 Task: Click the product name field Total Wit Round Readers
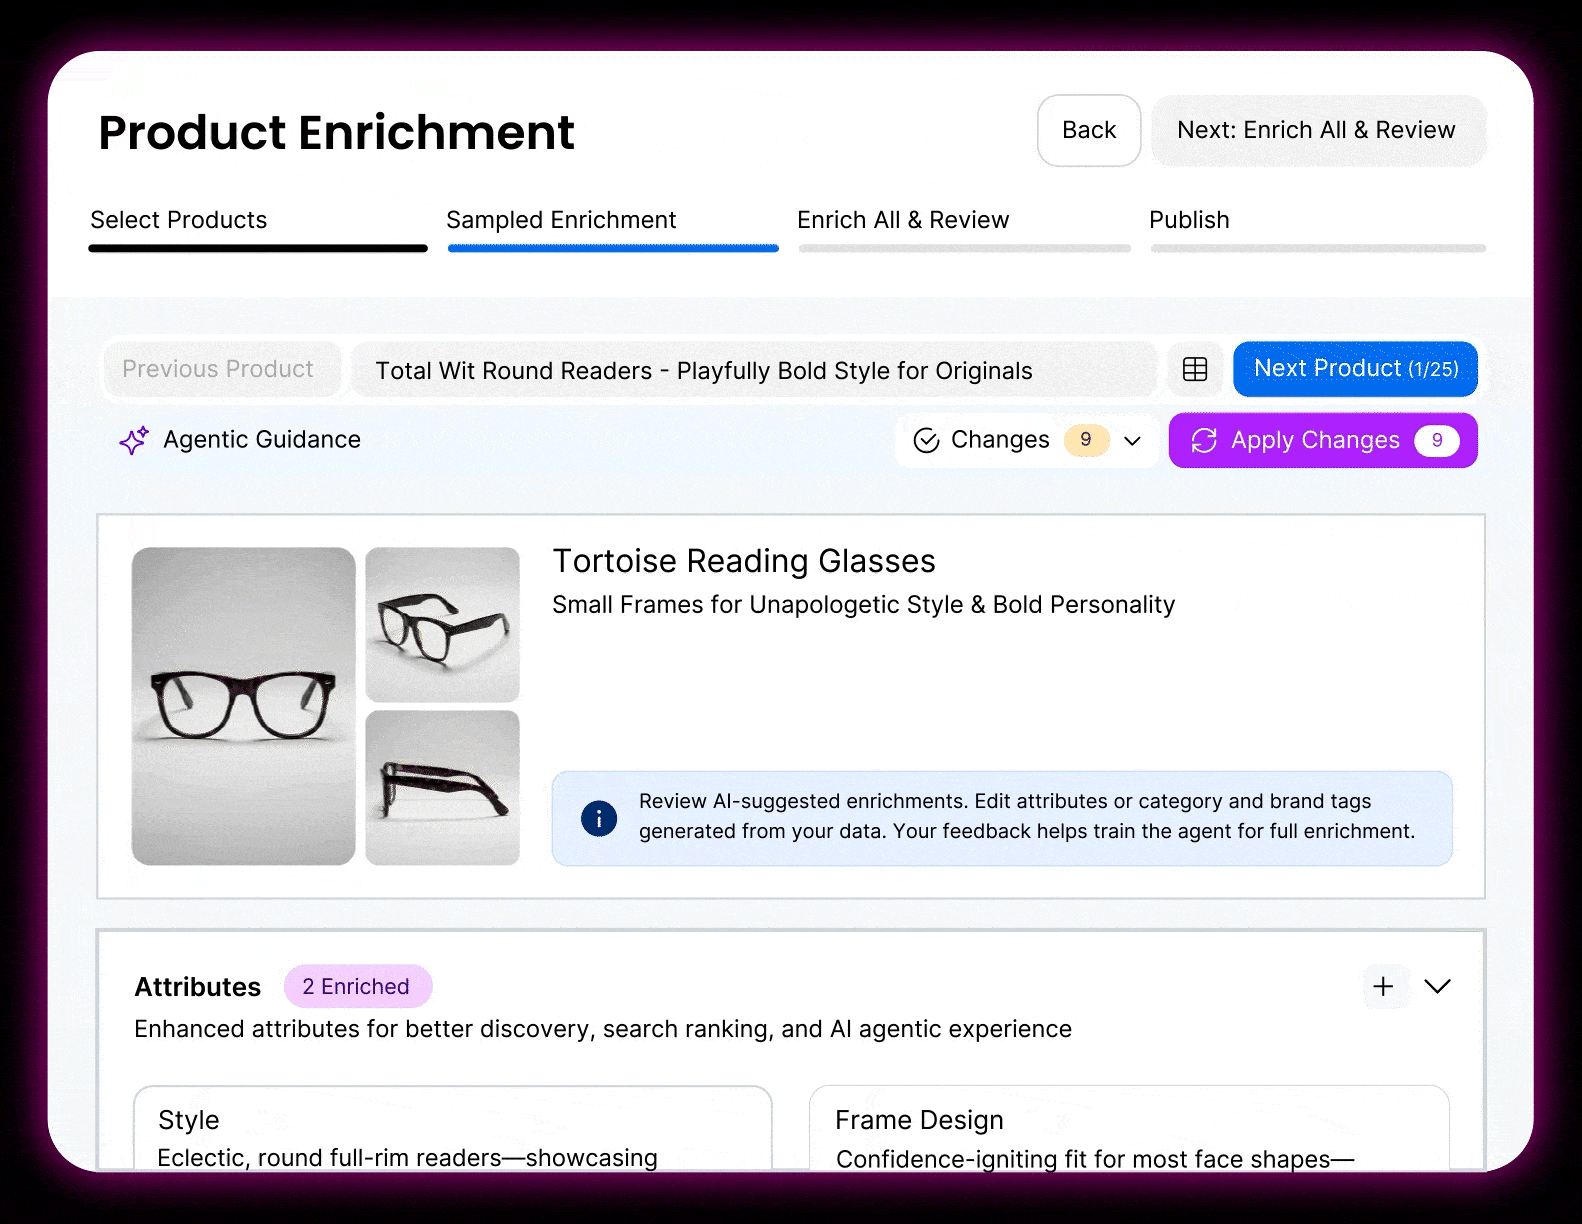(754, 370)
